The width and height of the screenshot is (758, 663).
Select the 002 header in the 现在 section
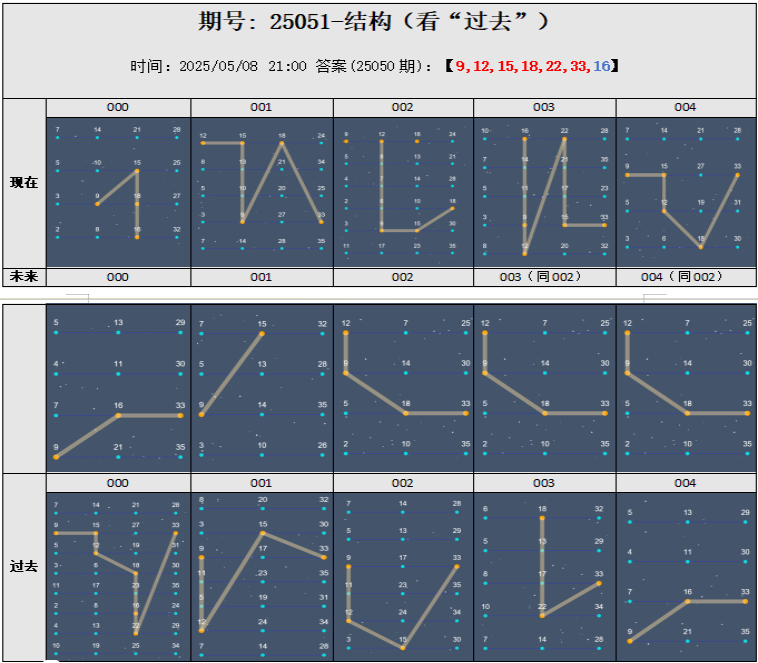(x=403, y=107)
